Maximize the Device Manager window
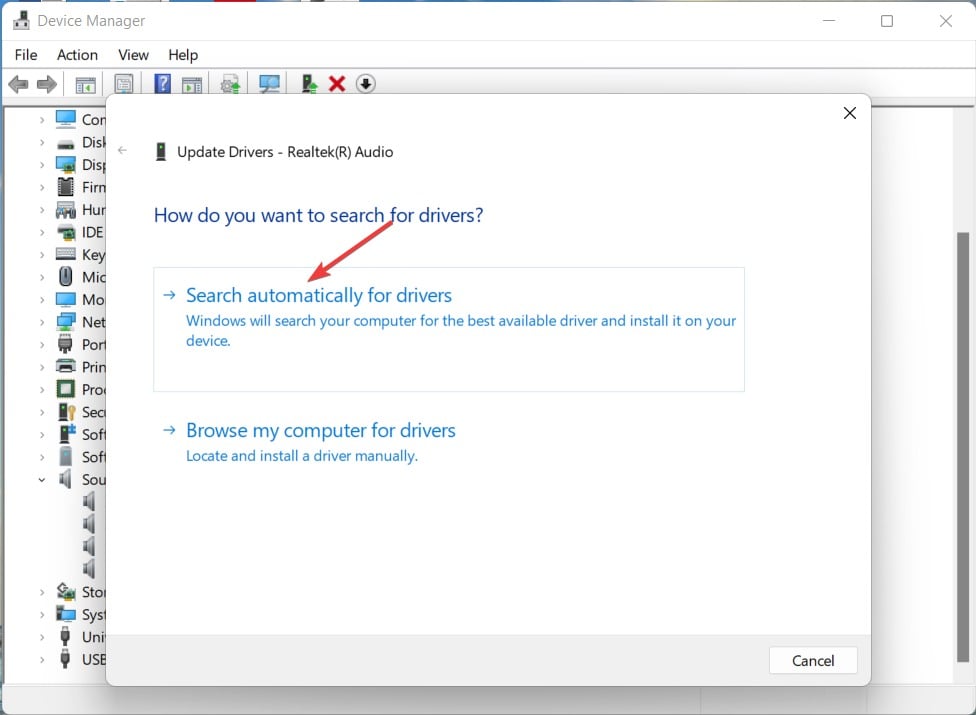 (887, 21)
